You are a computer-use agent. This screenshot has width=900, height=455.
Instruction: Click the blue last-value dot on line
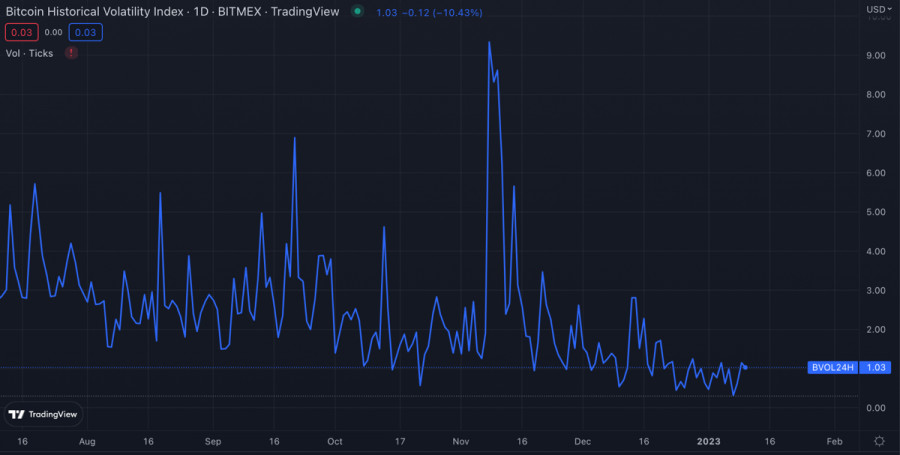point(745,367)
